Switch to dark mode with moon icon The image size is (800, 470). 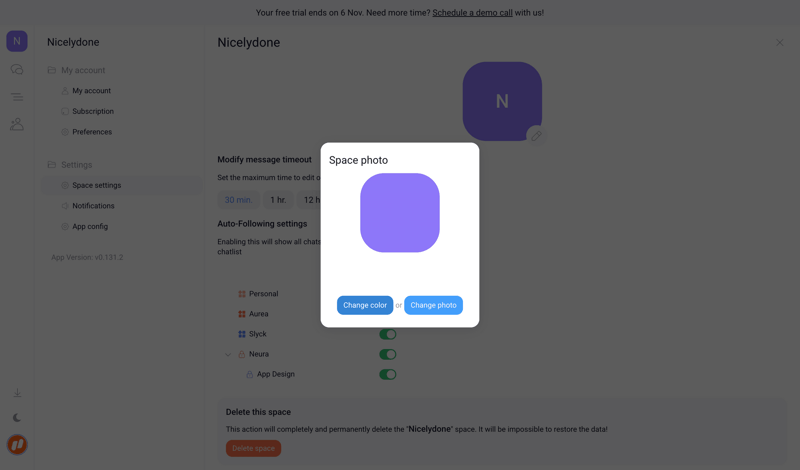pos(17,418)
